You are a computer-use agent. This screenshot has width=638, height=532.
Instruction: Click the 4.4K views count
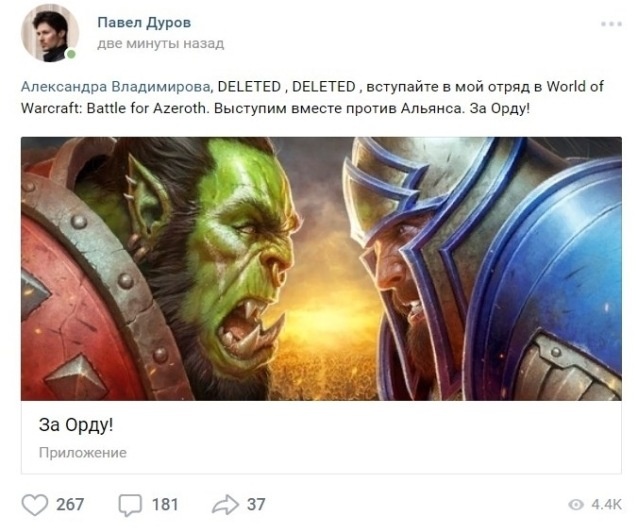(x=606, y=505)
